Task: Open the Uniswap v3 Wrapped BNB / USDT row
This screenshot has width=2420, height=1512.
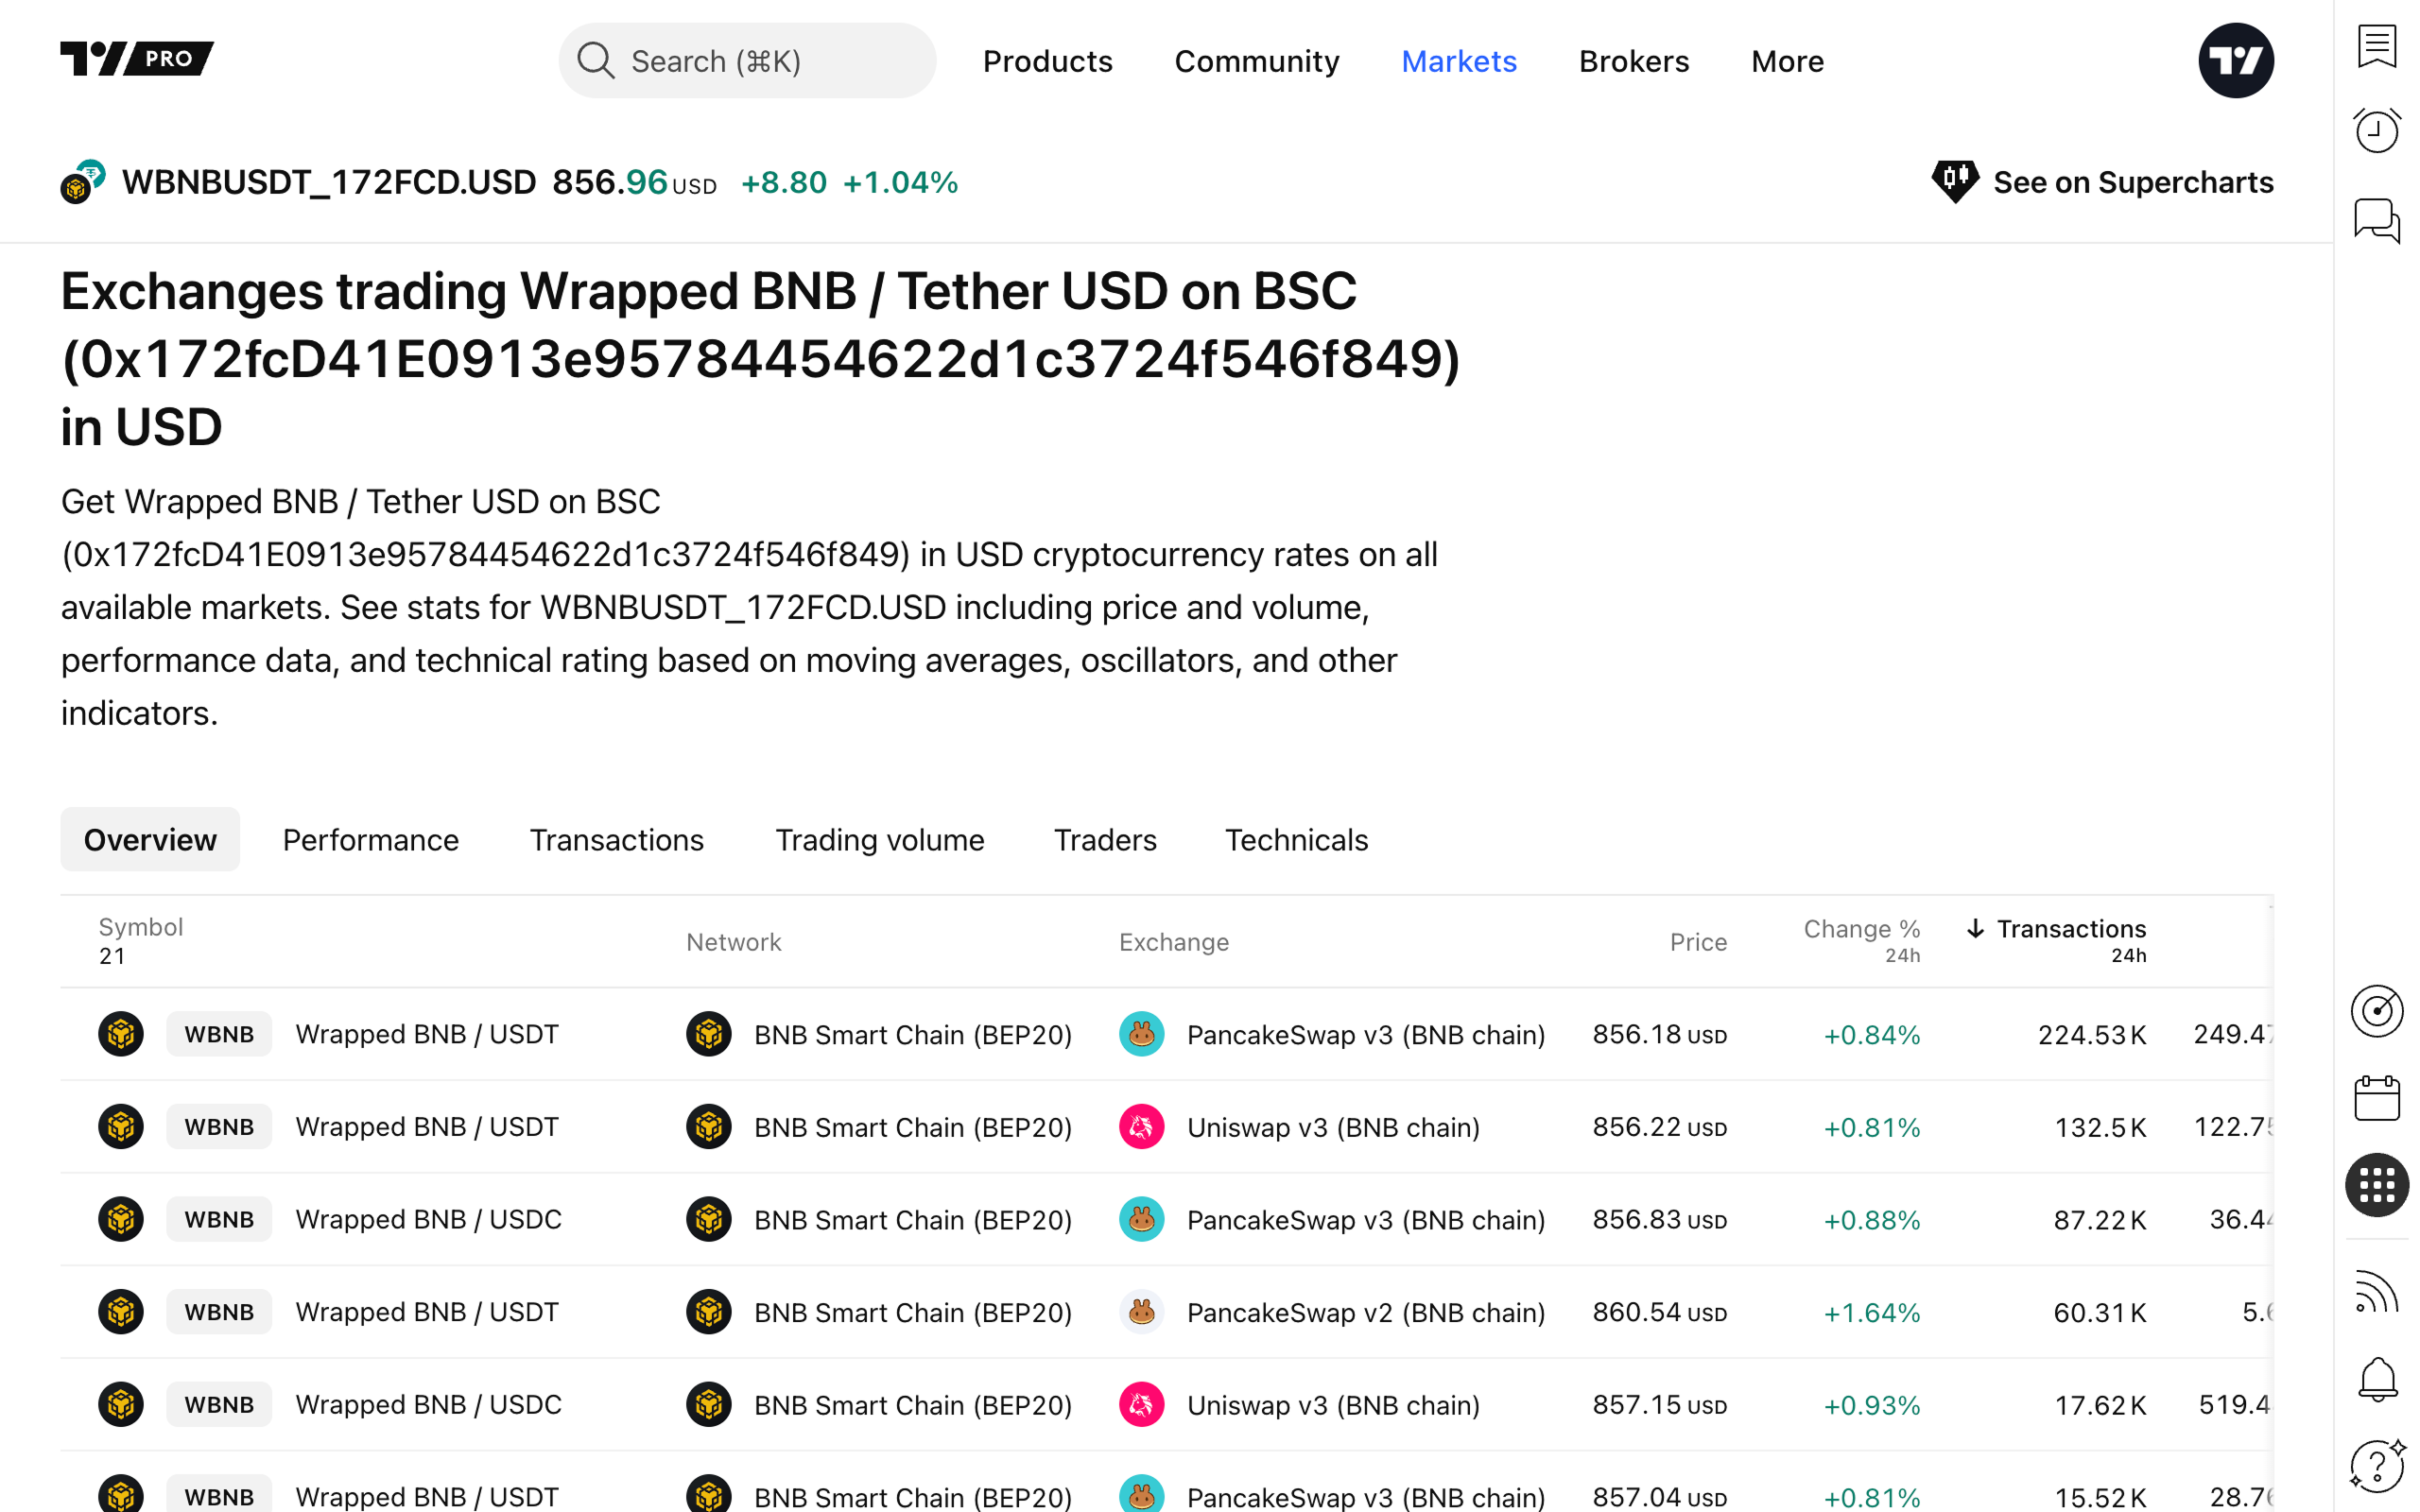Action: [x=427, y=1127]
